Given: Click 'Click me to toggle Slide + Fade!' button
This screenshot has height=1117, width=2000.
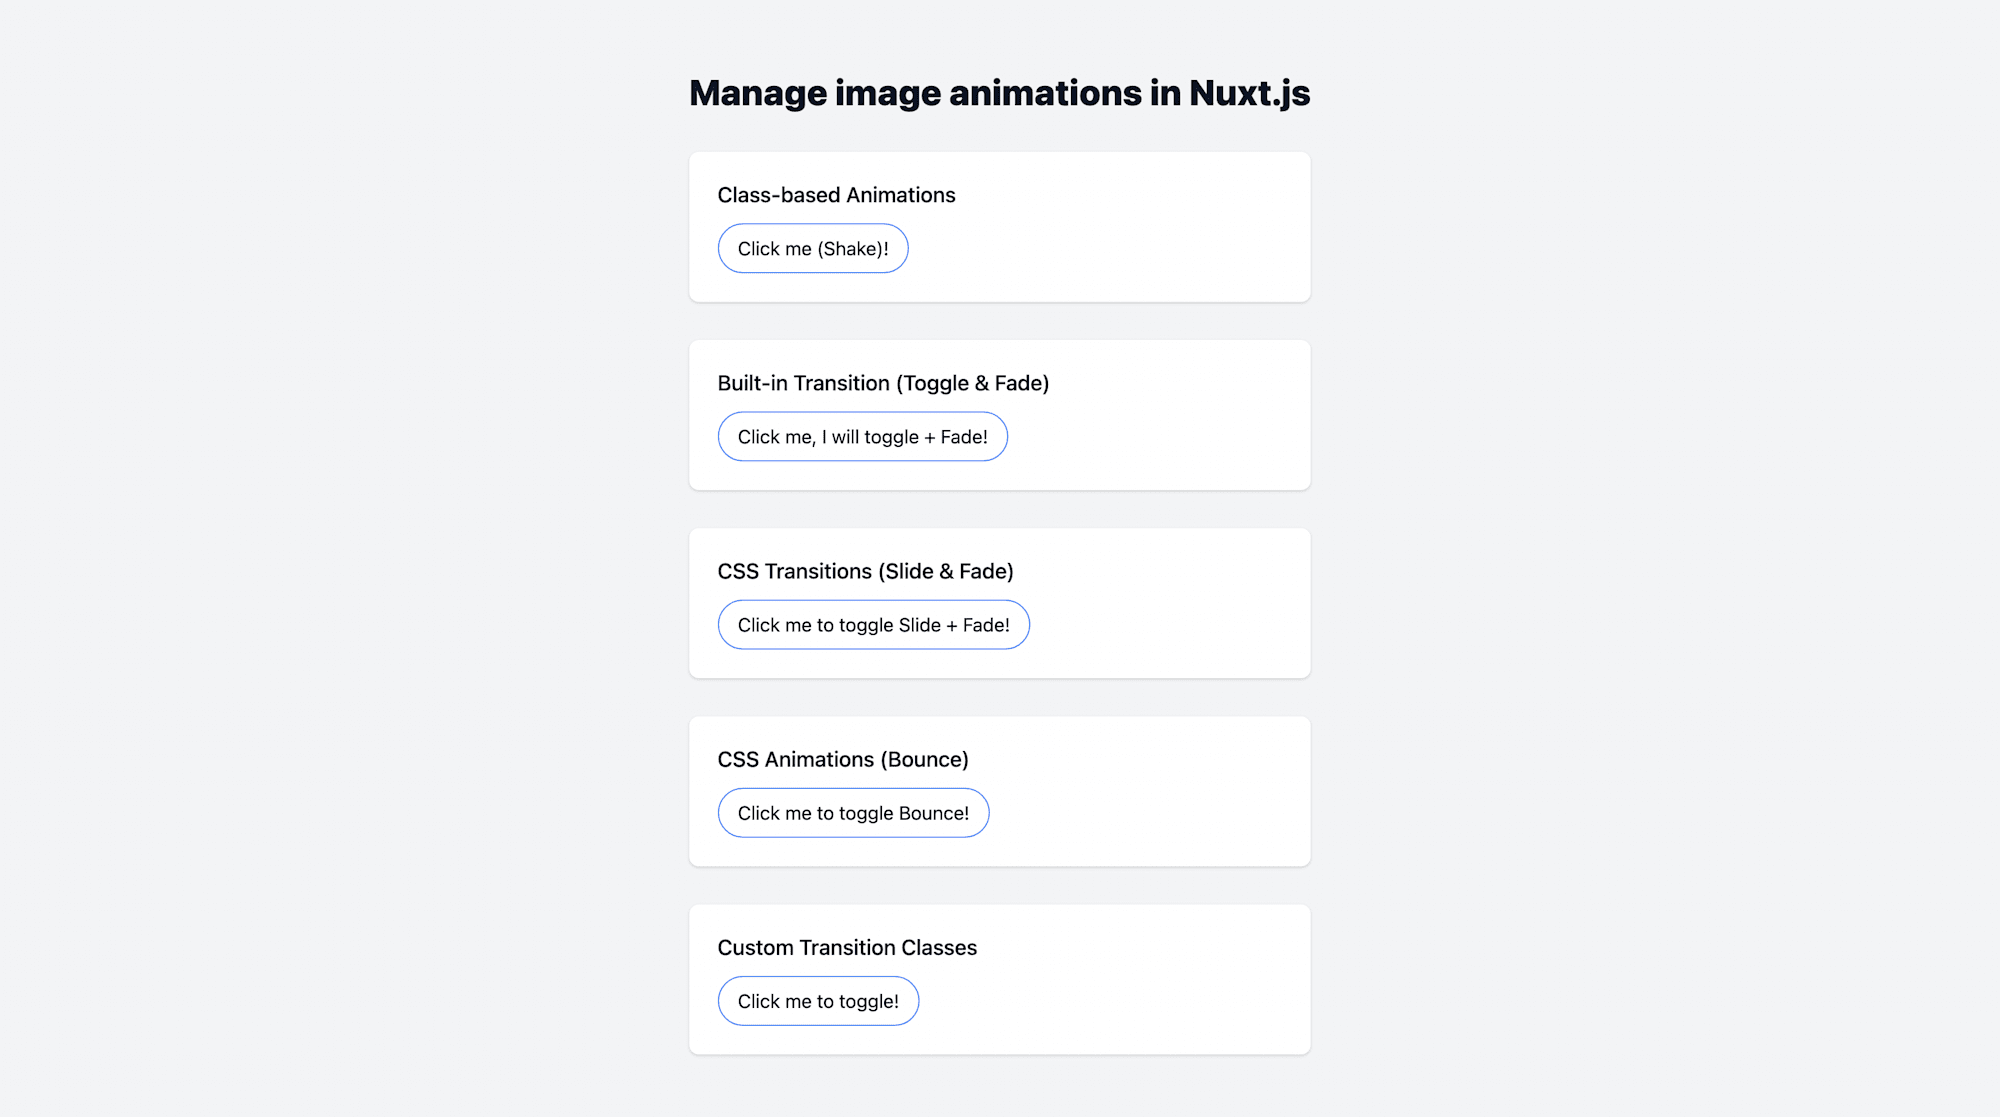Looking at the screenshot, I should click(874, 624).
